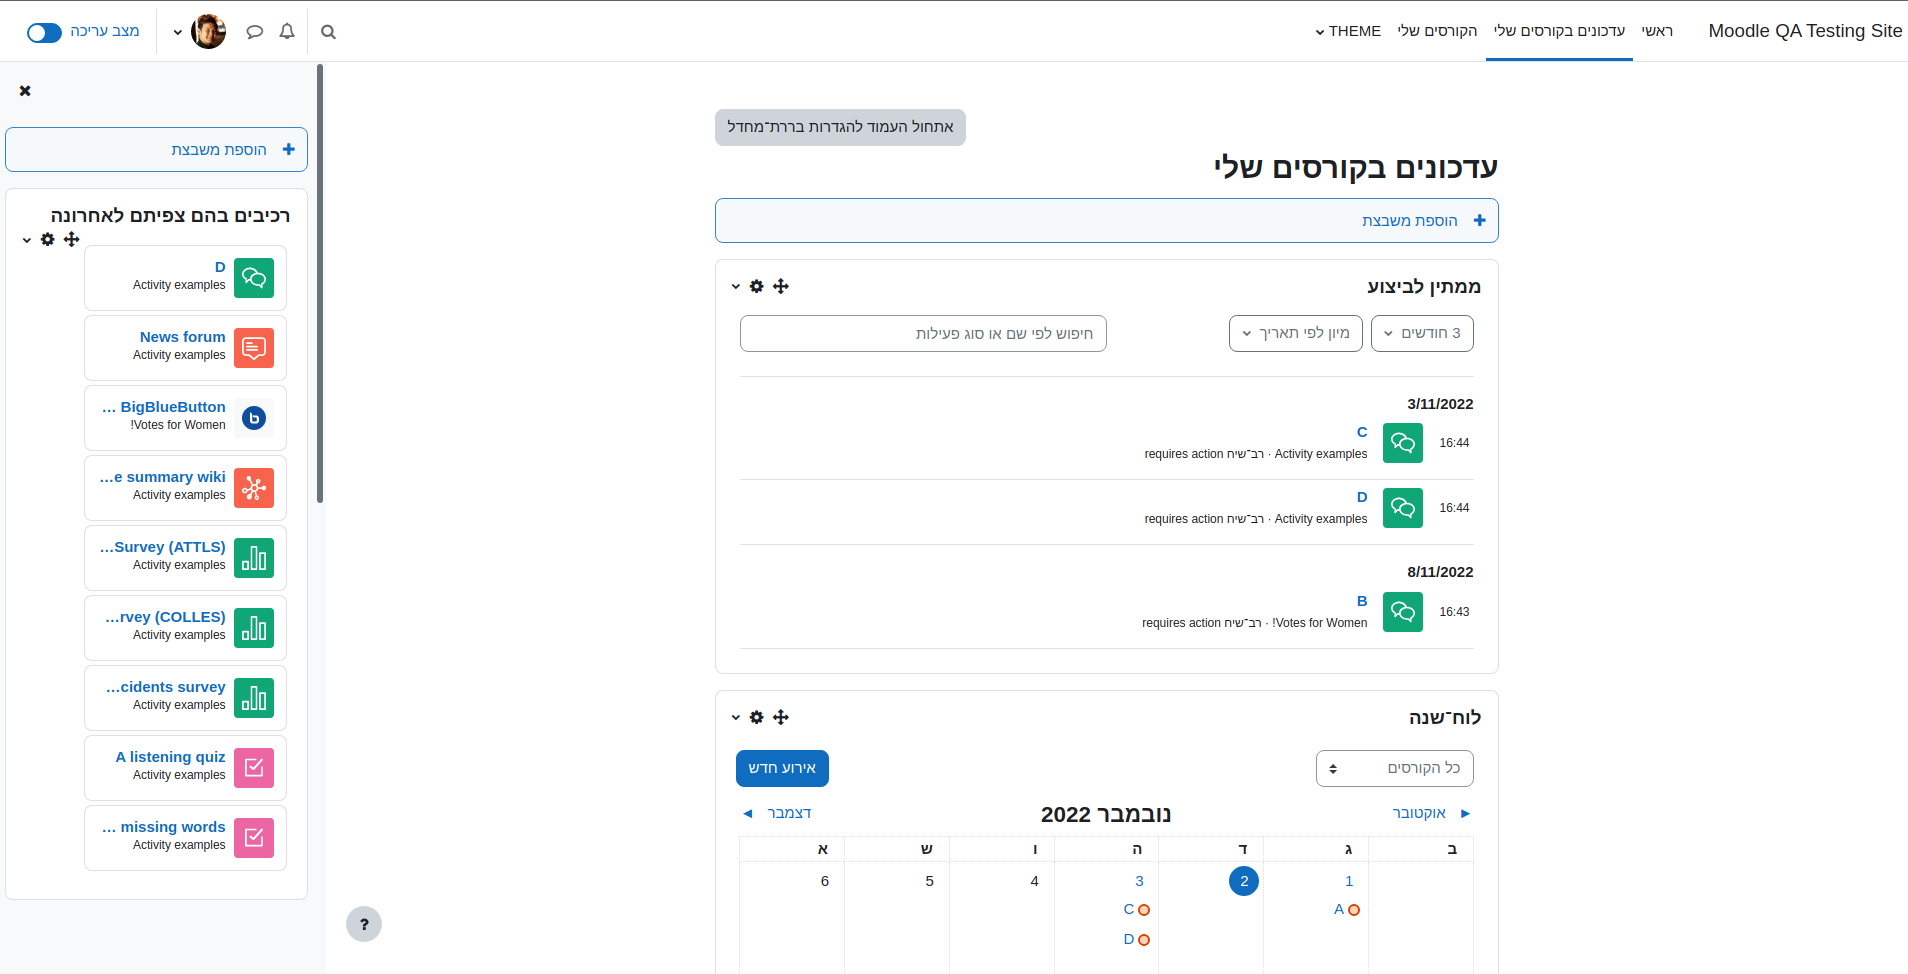Collapse ממתין לביצוע block chevron
Image resolution: width=1908 pixels, height=974 pixels.
pyautogui.click(x=736, y=287)
